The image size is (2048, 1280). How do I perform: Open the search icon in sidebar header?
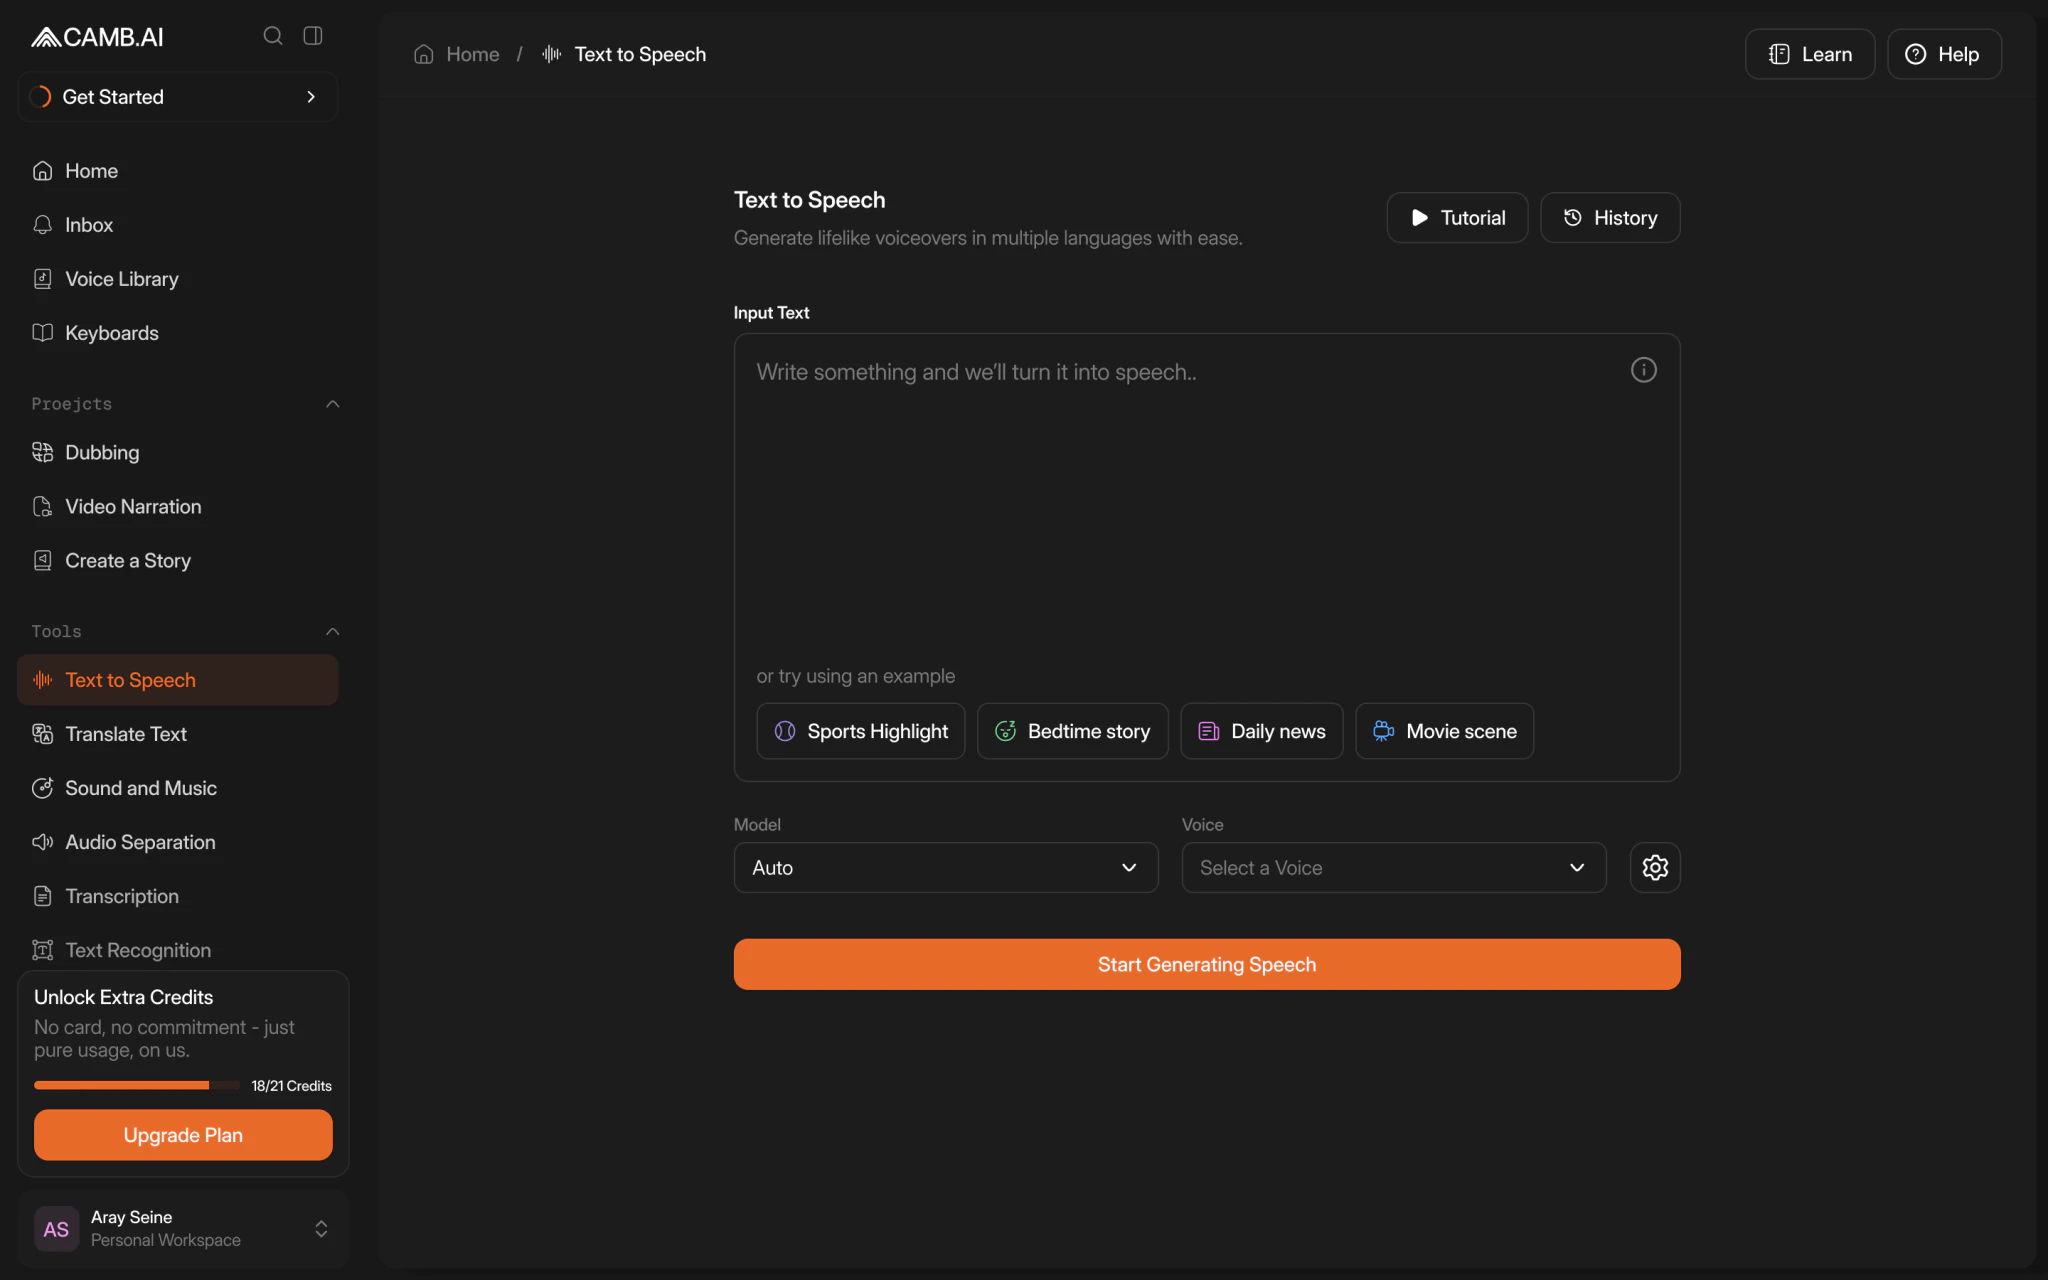(x=272, y=36)
